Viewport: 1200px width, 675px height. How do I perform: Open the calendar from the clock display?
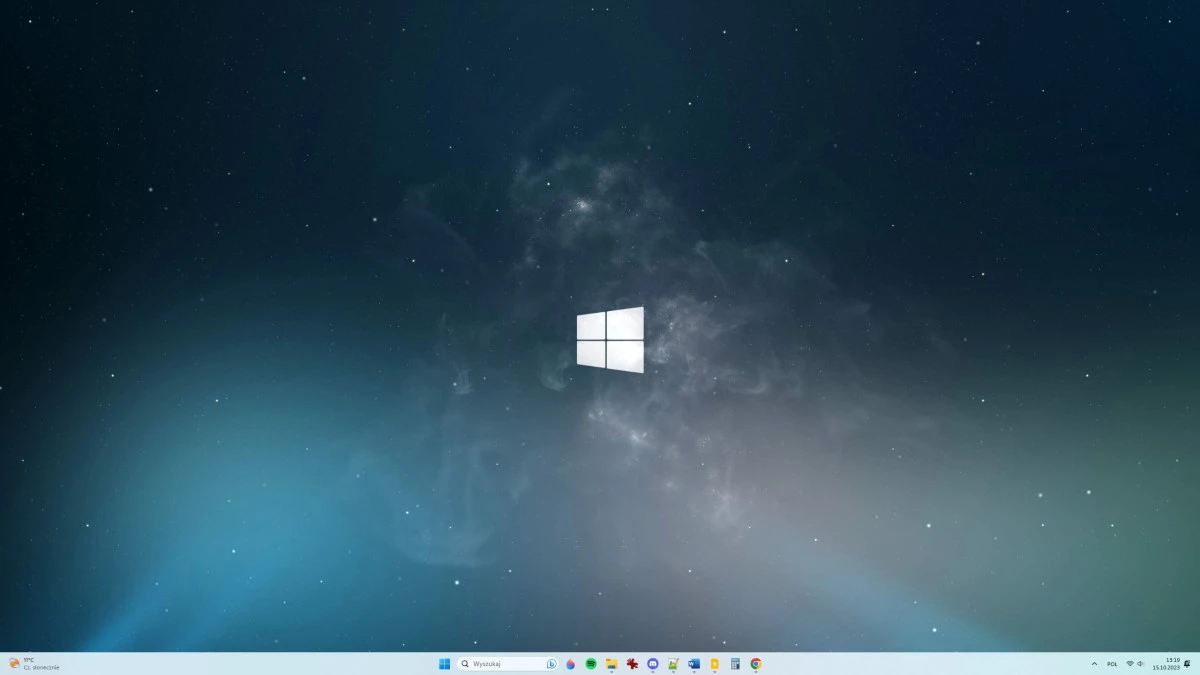point(1167,663)
